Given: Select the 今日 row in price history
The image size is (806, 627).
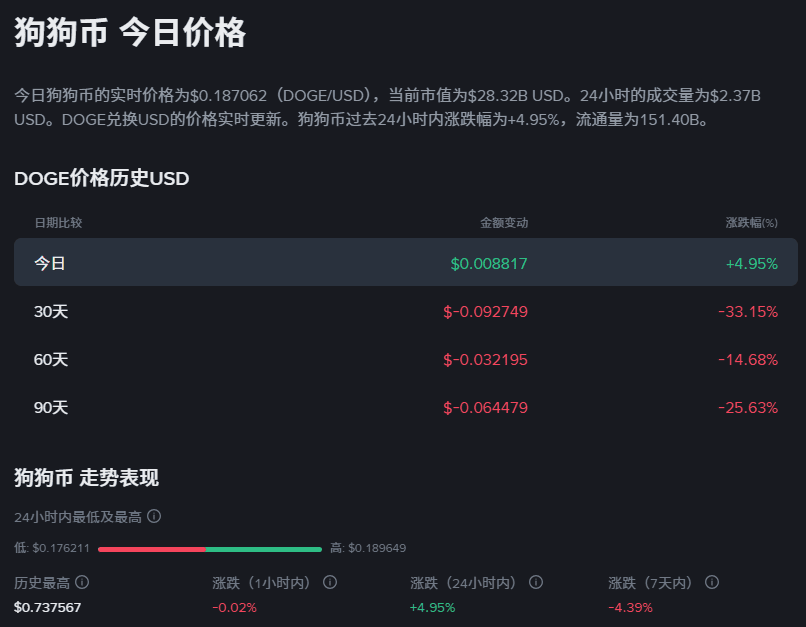Looking at the screenshot, I should click(405, 263).
